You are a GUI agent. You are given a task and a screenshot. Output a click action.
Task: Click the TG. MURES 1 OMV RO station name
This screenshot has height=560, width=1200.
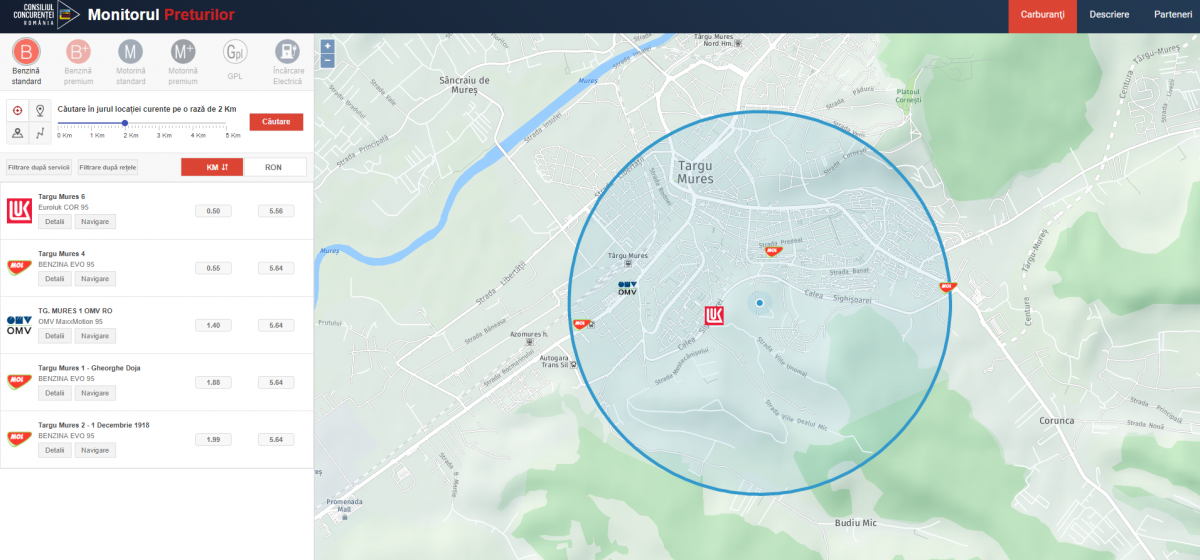75,311
